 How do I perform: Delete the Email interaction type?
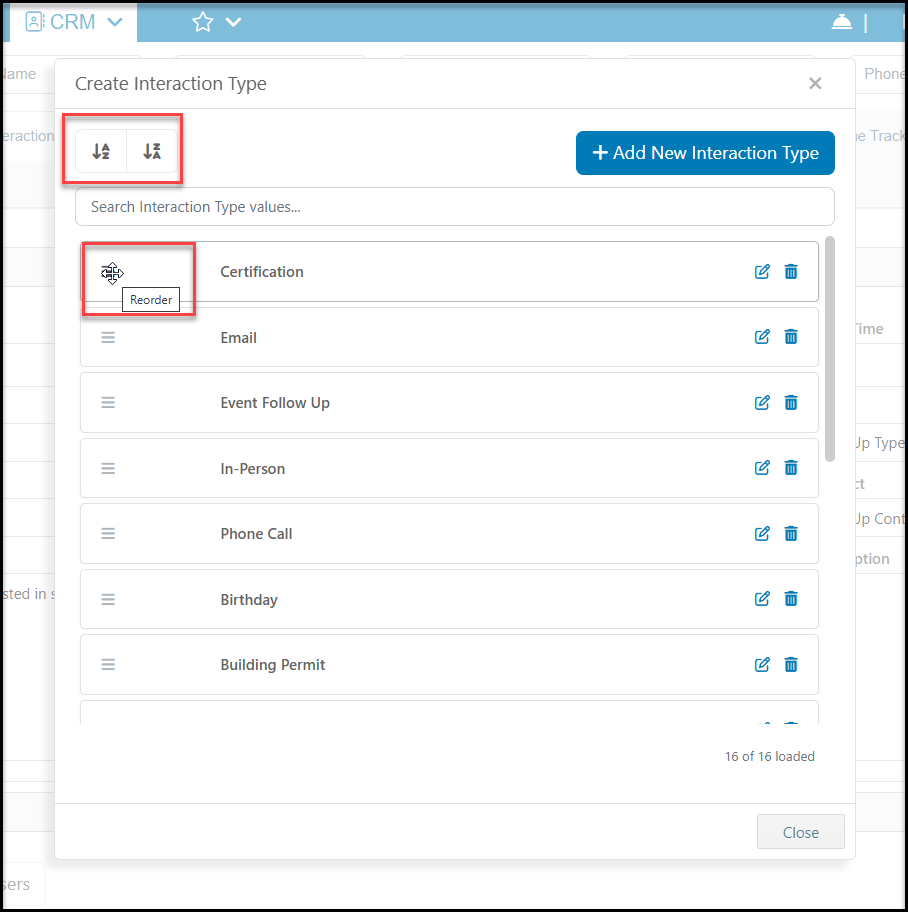(x=791, y=337)
